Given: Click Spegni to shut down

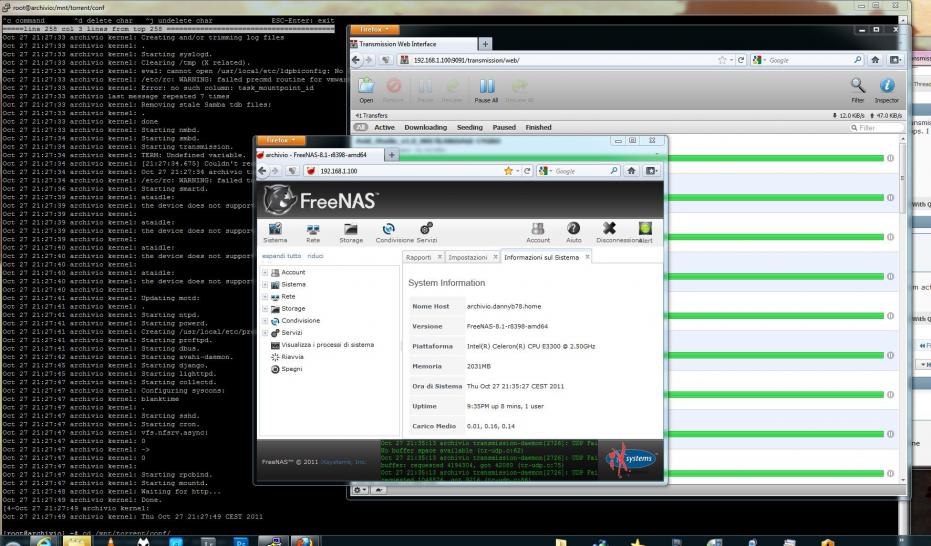Looking at the screenshot, I should (x=287, y=369).
